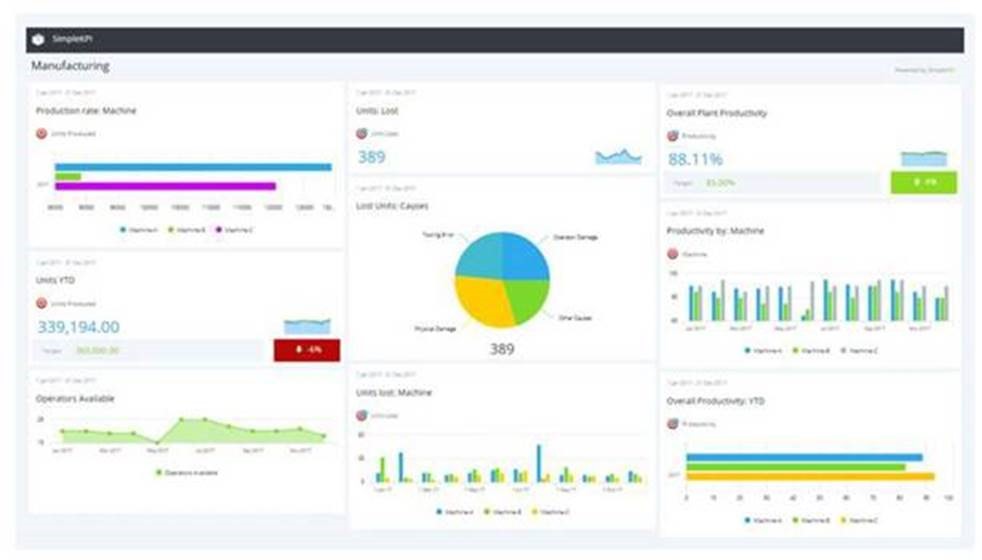
Task: Click the KPI icon under Overall Productivity YTD
Action: tap(672, 423)
